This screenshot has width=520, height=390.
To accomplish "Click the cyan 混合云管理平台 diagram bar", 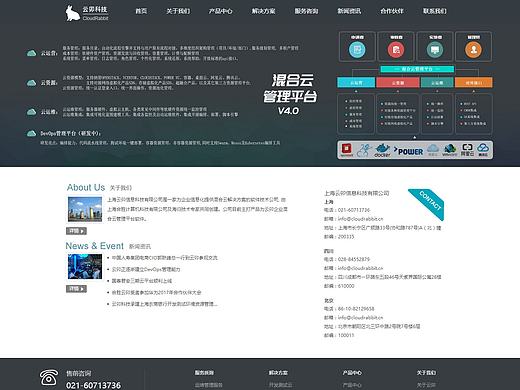I will [x=417, y=69].
